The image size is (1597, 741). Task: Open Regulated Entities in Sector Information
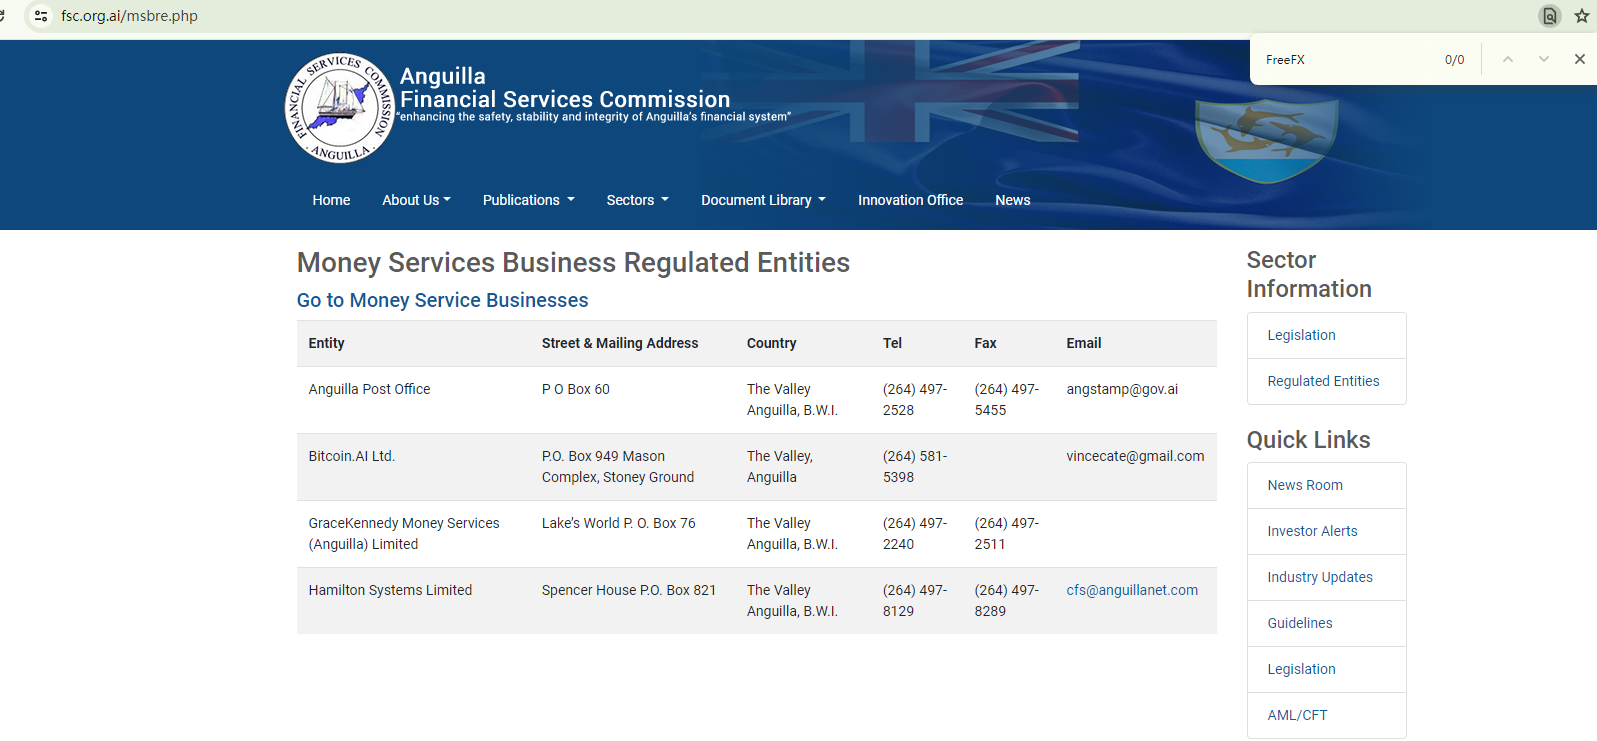1322,381
